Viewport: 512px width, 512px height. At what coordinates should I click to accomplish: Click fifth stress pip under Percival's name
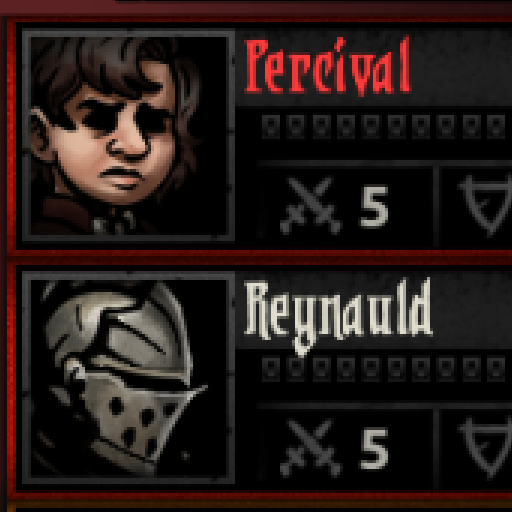coord(371,126)
